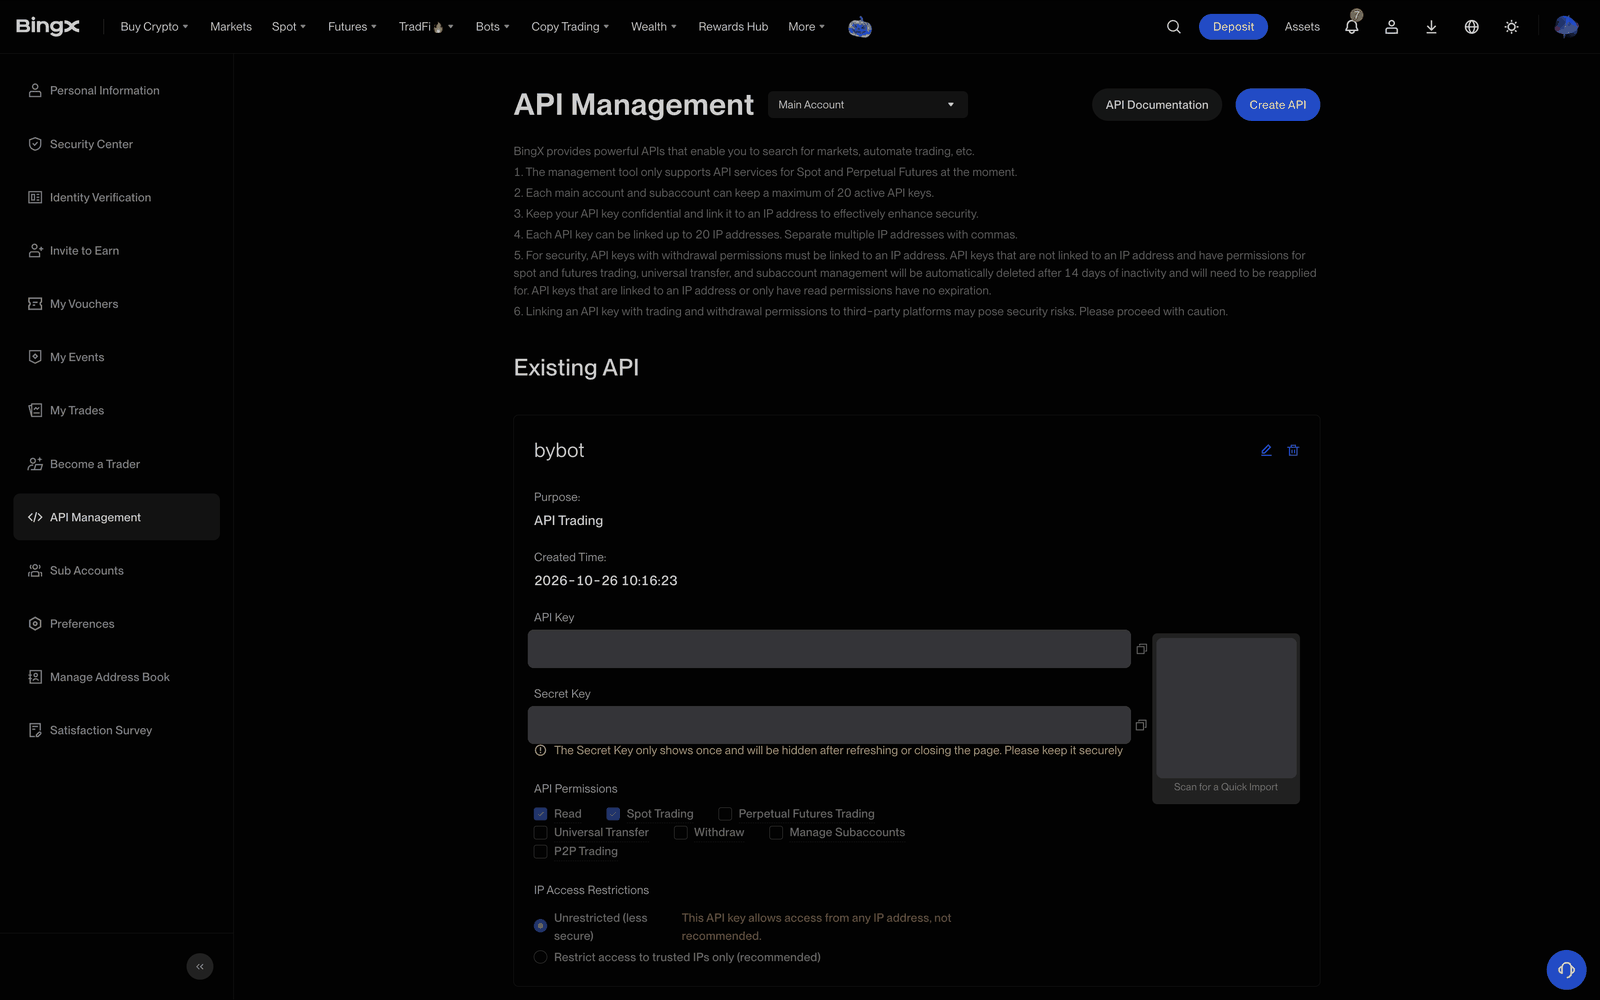This screenshot has height=1000, width=1600.
Task: Open Markets in top navigation
Action: click(x=231, y=27)
